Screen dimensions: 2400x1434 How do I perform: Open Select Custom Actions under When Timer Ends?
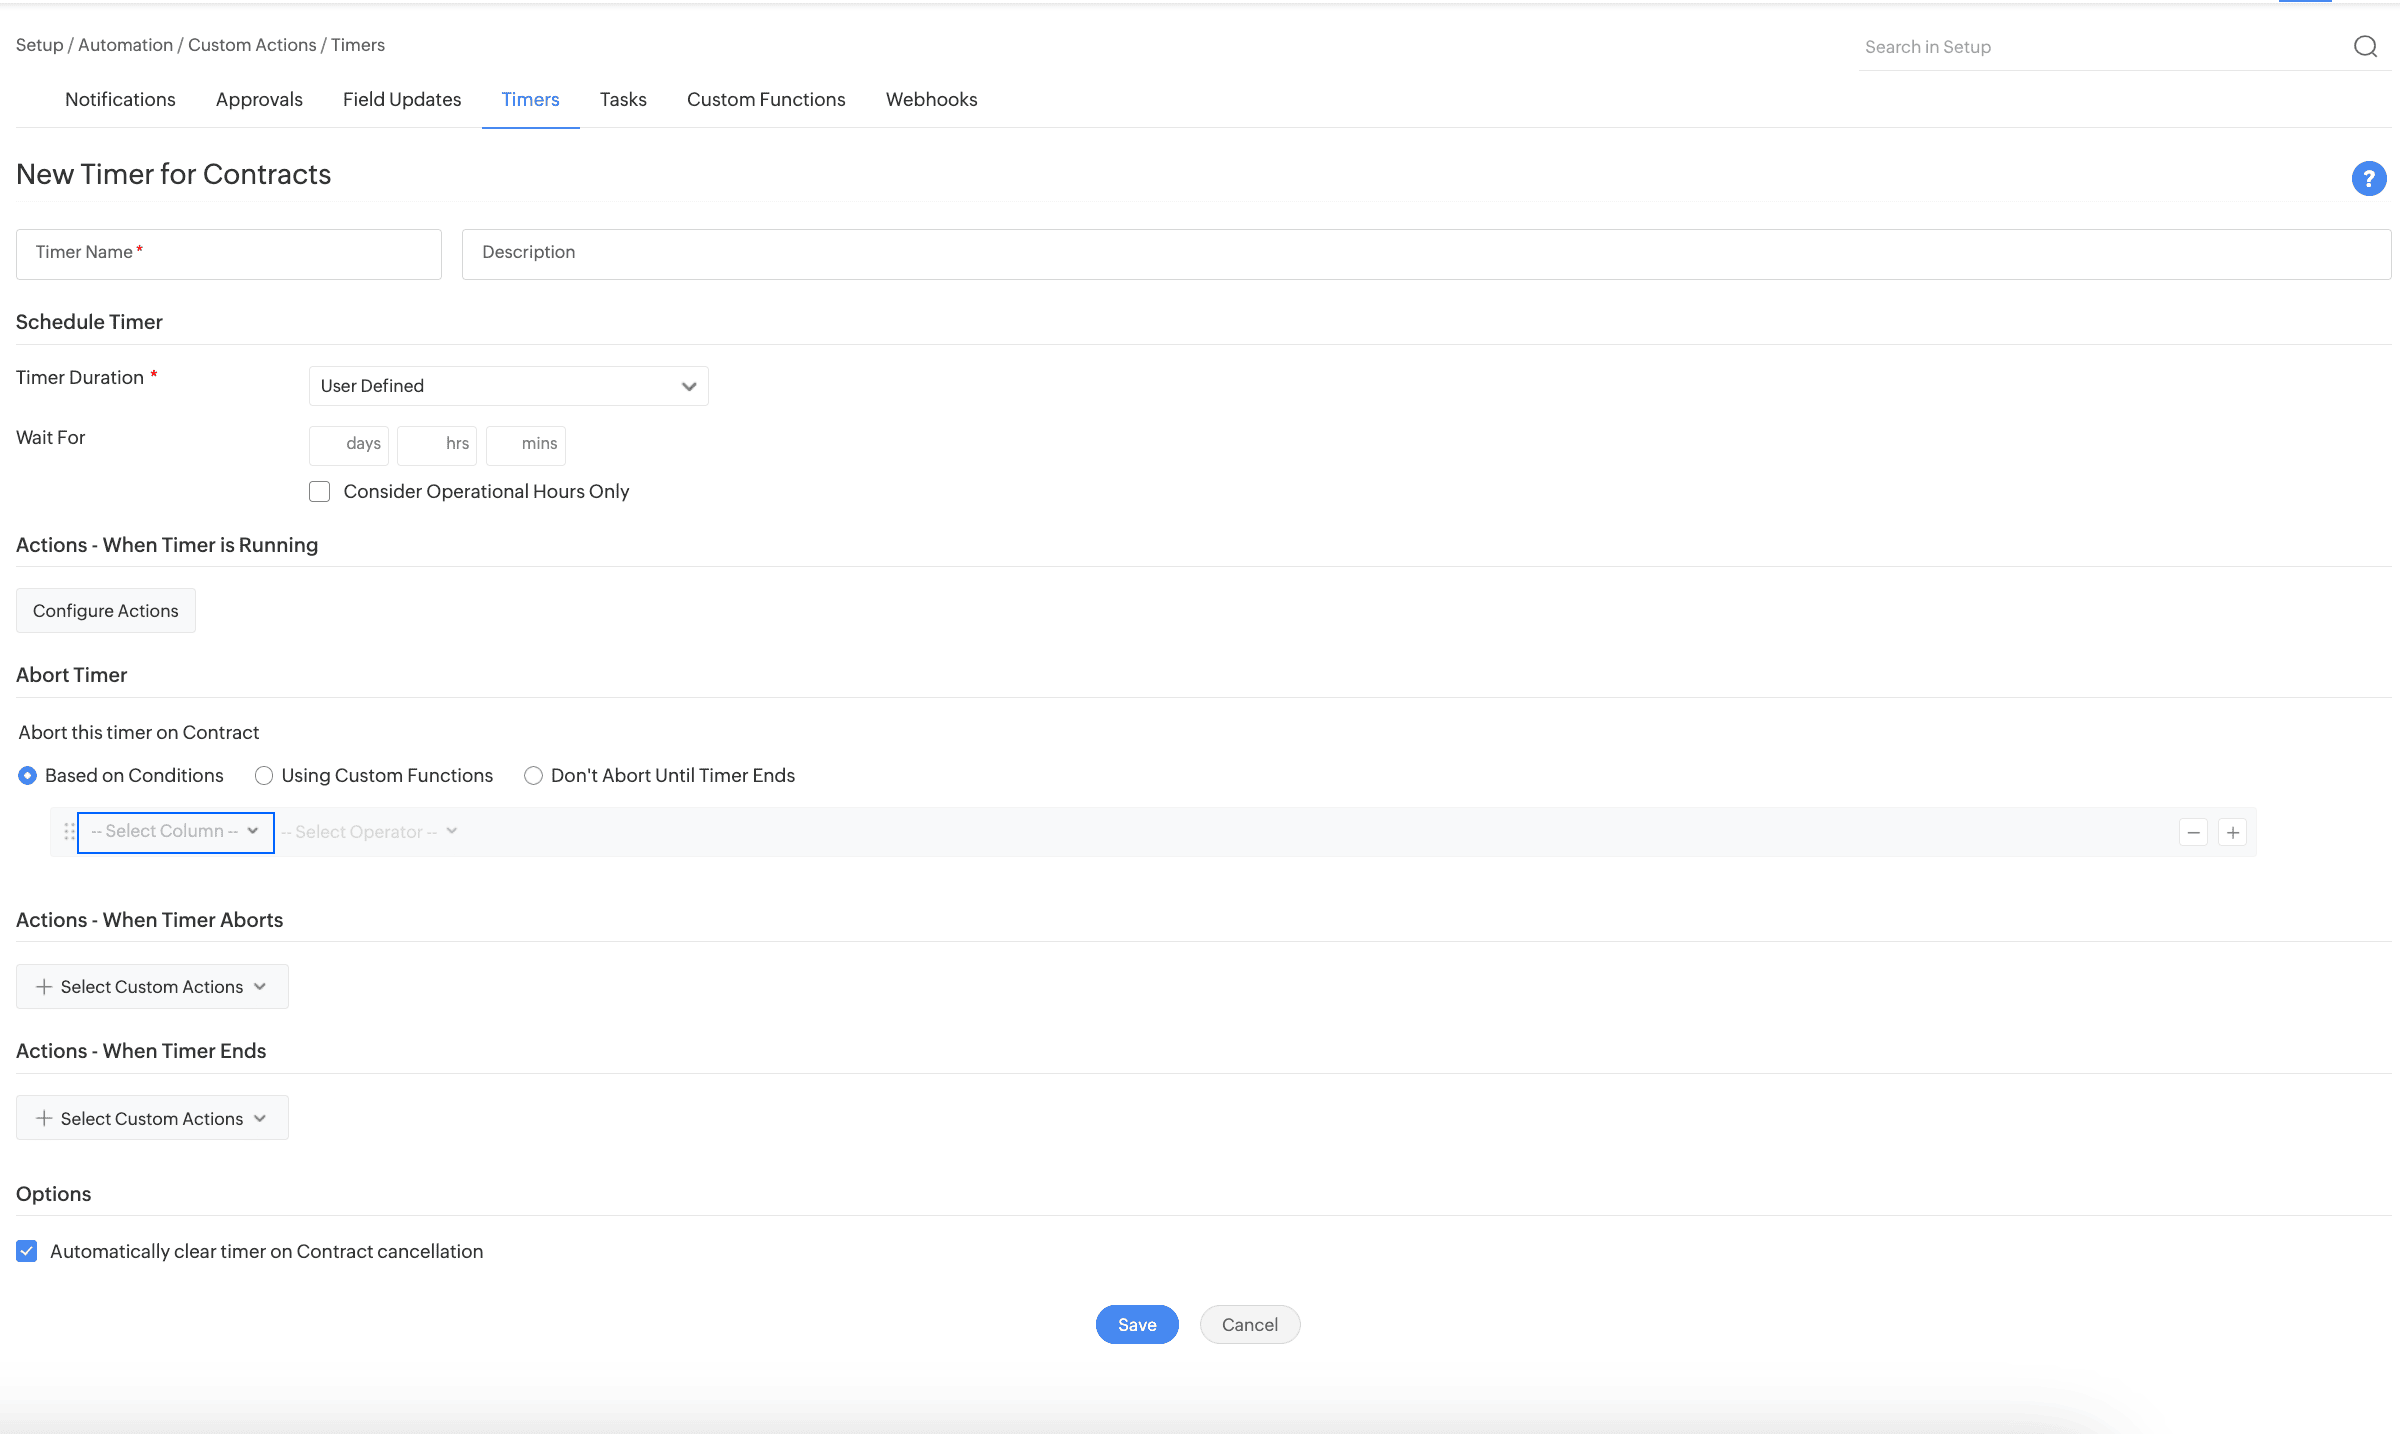click(x=152, y=1118)
